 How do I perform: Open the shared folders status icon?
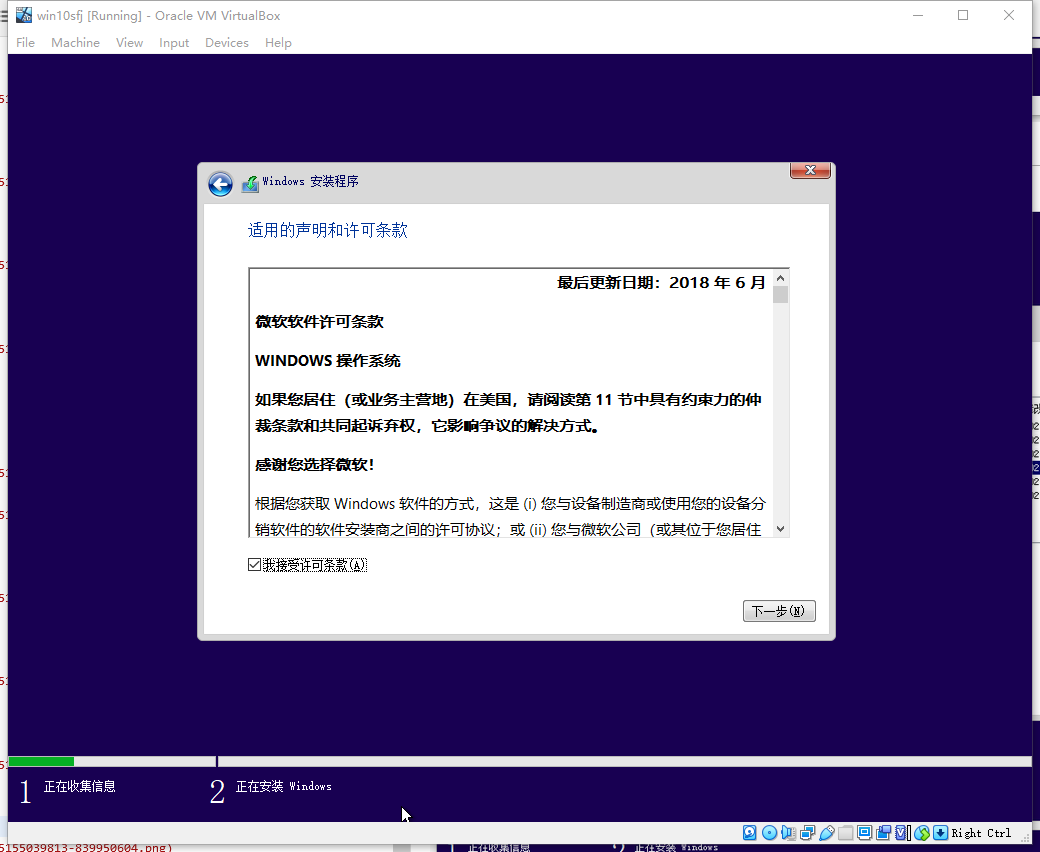pyautogui.click(x=846, y=833)
